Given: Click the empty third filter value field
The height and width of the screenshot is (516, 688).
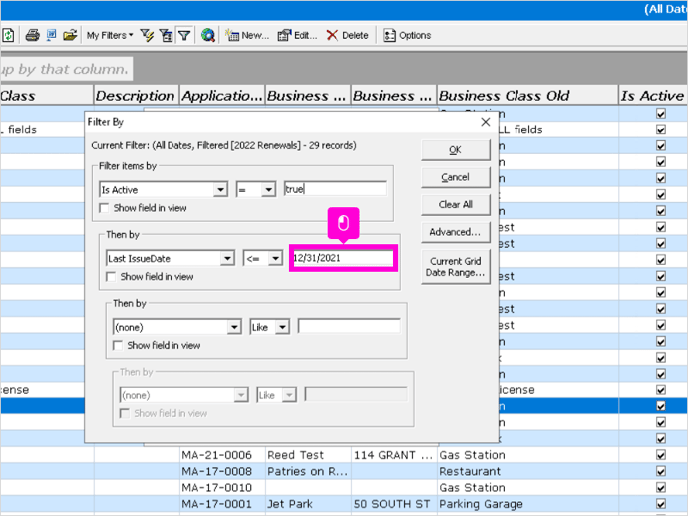Looking at the screenshot, I should click(349, 326).
